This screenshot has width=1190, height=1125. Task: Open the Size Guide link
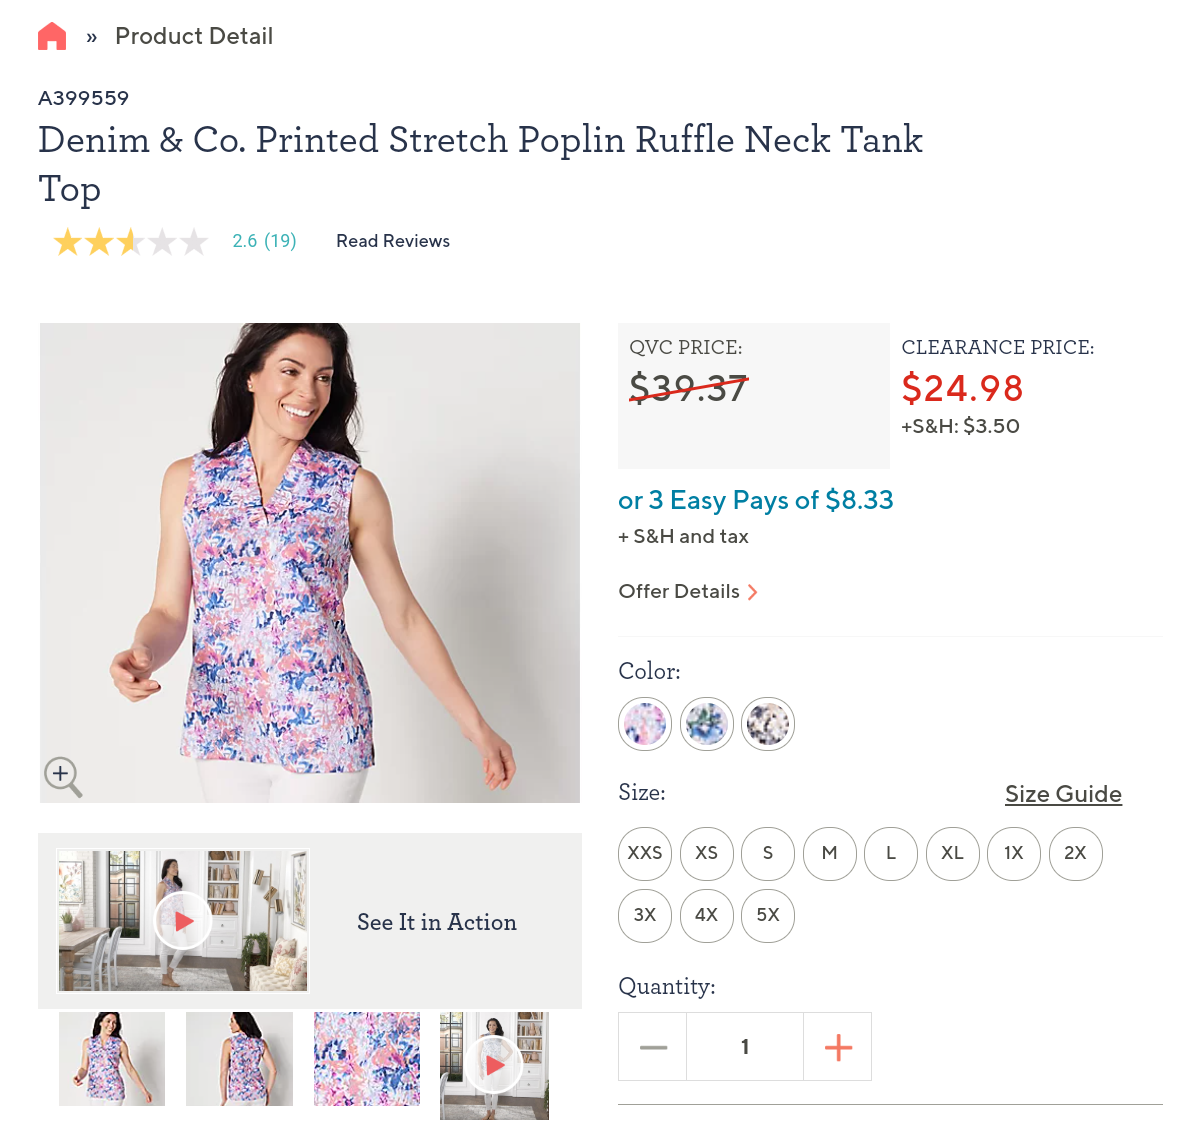[1063, 794]
